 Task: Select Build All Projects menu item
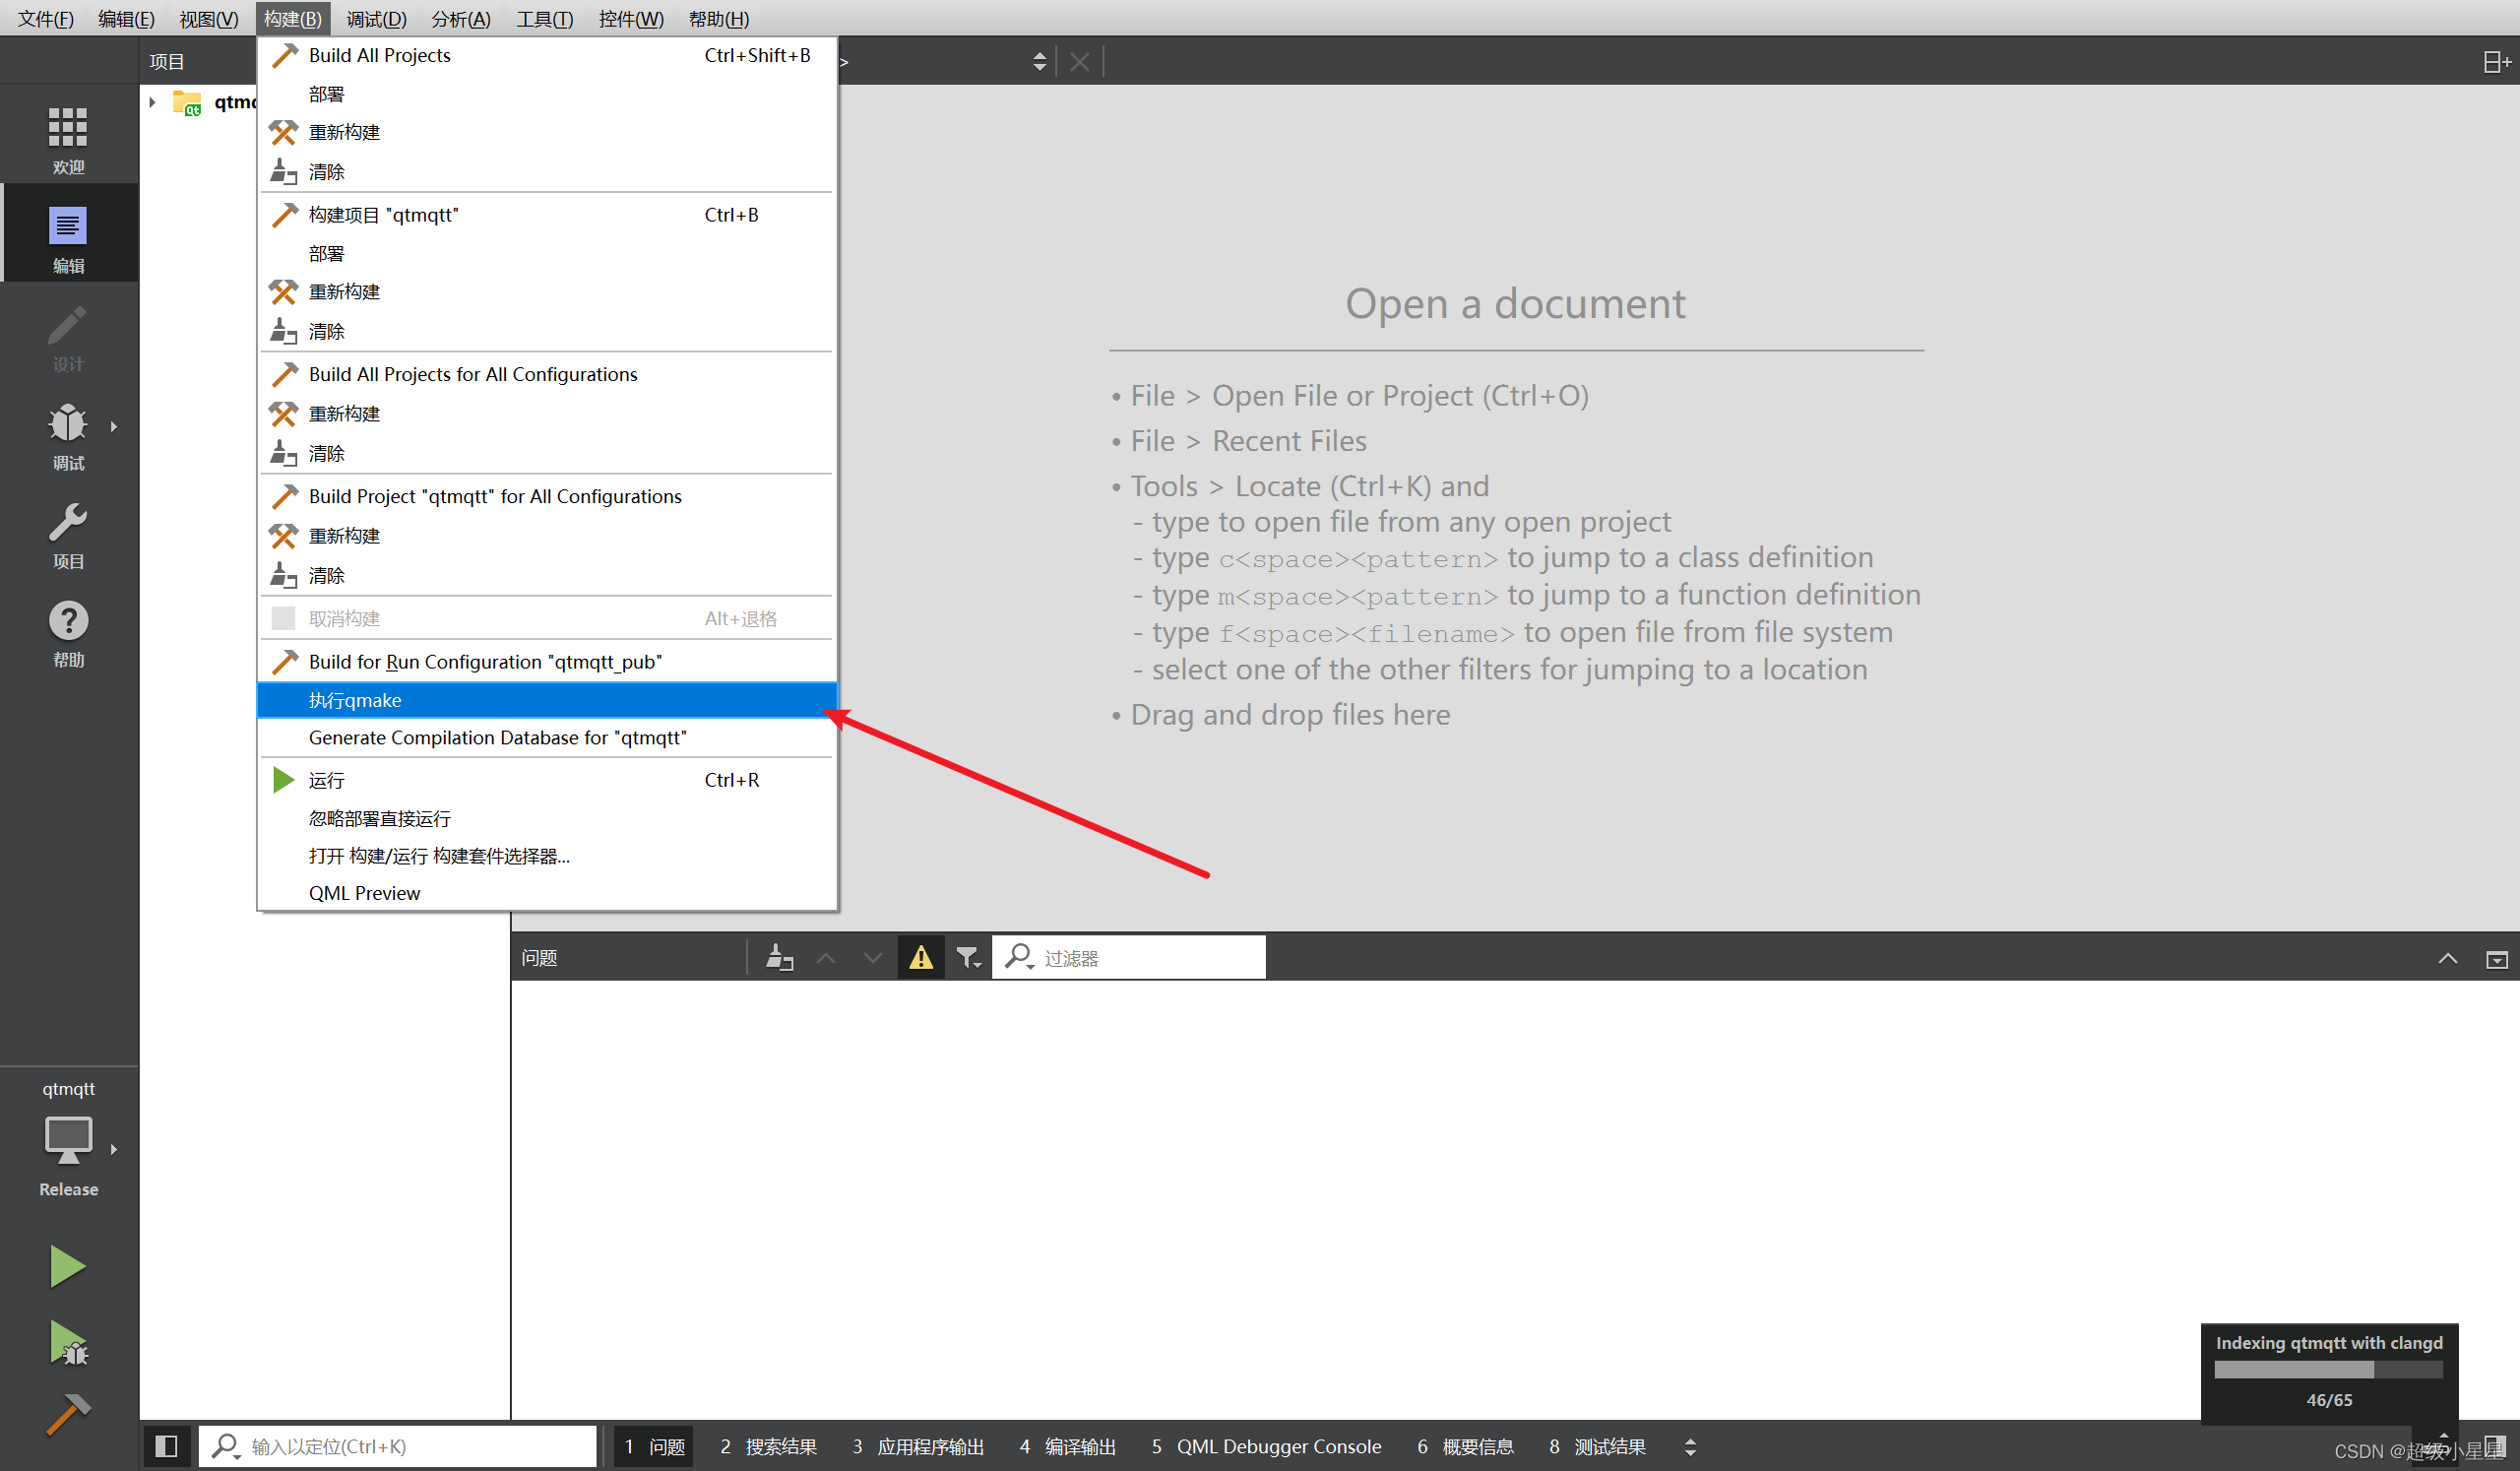pyautogui.click(x=546, y=55)
